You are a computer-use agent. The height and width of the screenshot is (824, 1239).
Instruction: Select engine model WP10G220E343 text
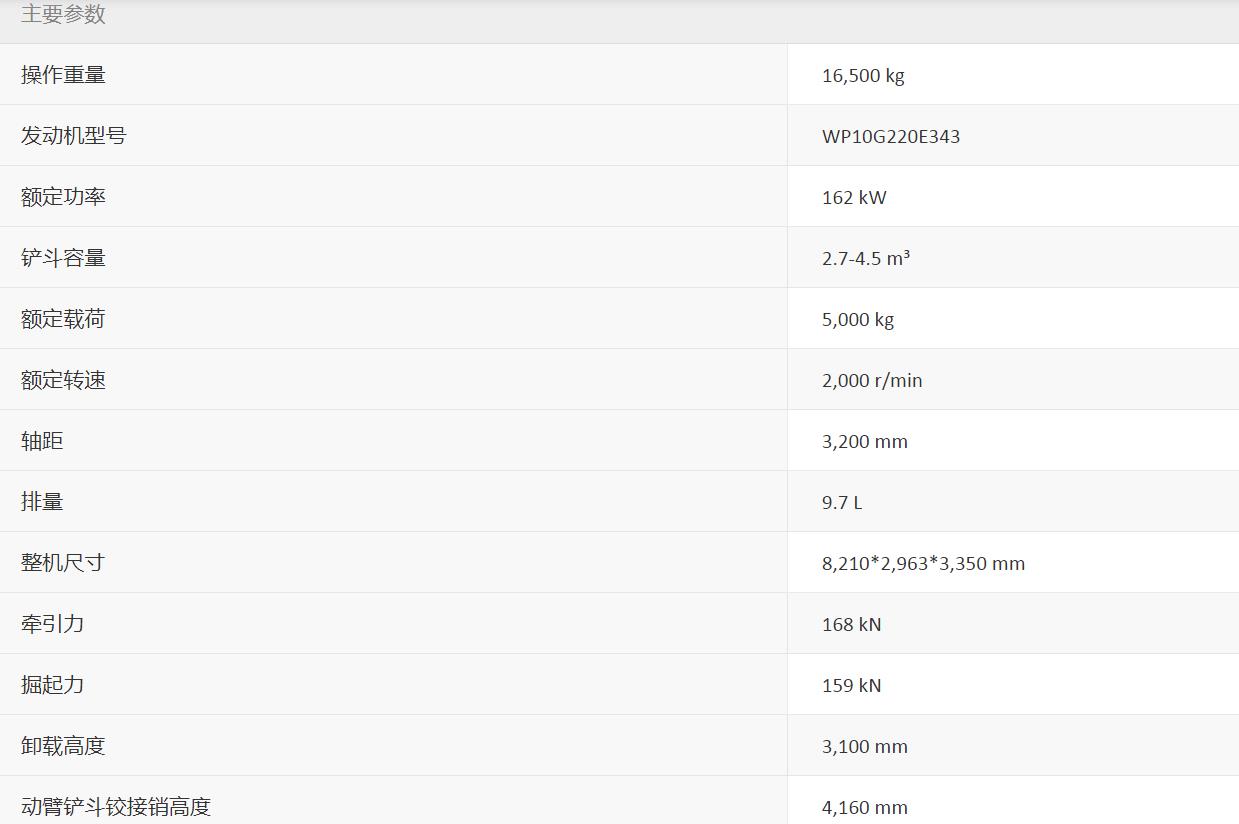(890, 137)
